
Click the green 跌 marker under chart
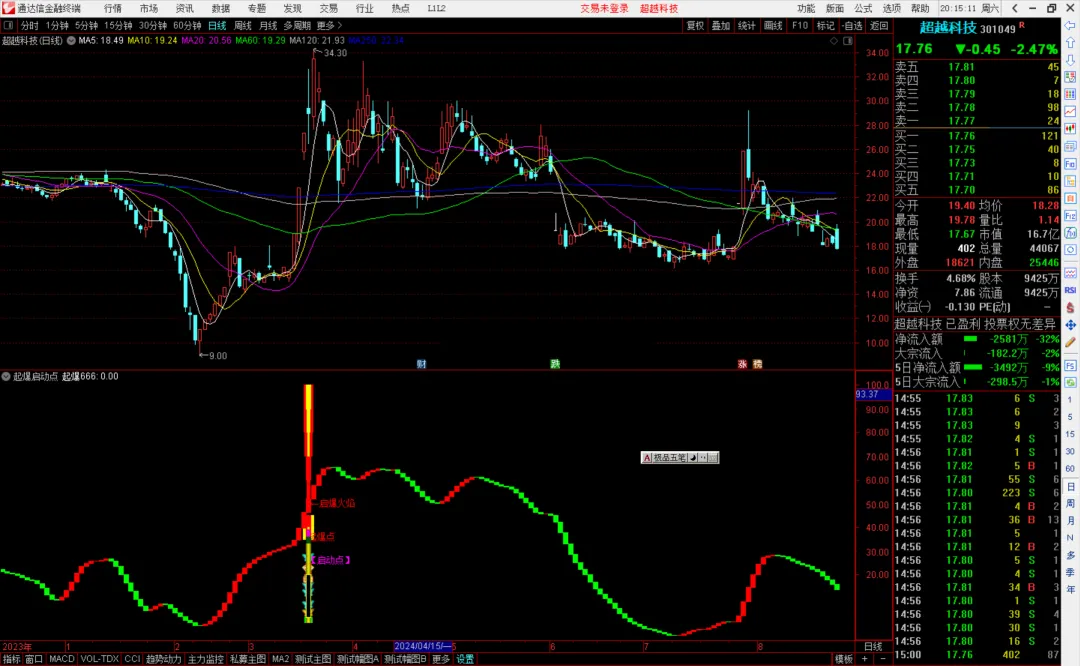tap(554, 364)
